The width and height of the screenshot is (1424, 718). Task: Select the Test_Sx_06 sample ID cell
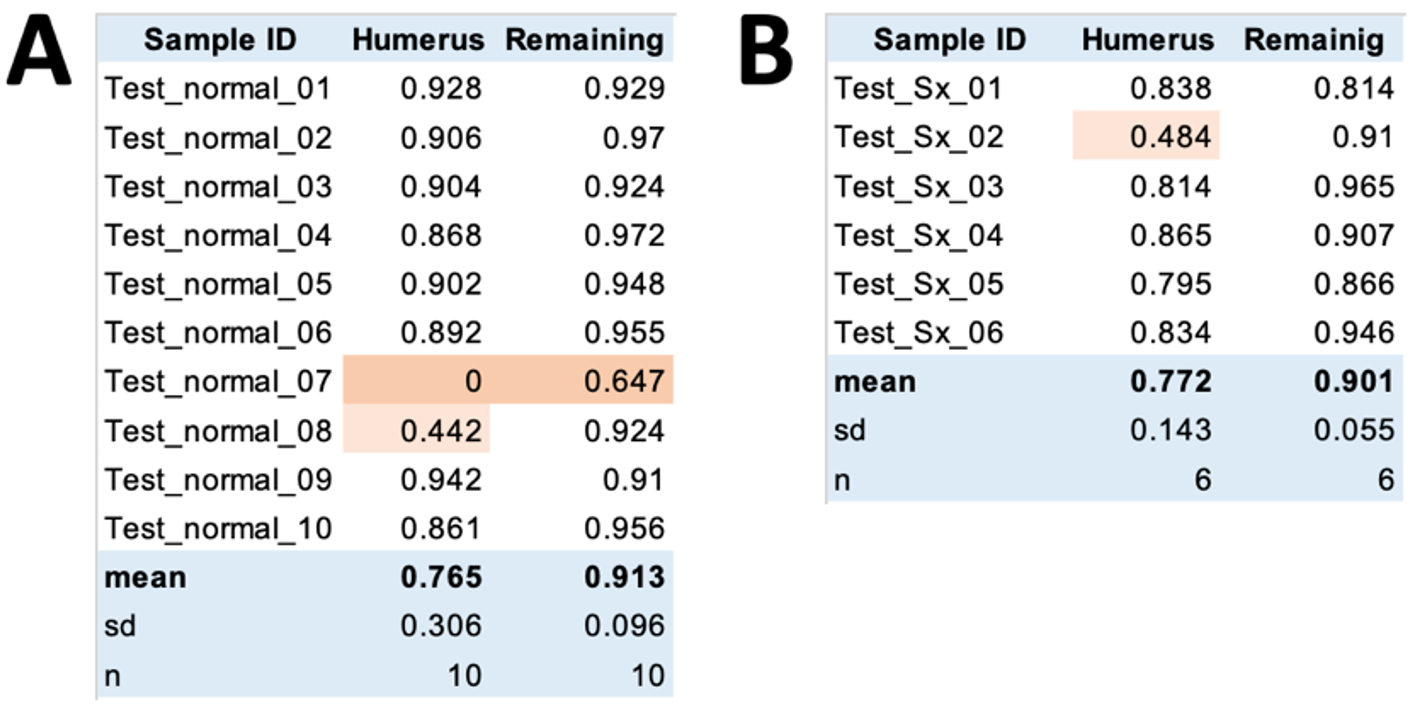(919, 332)
